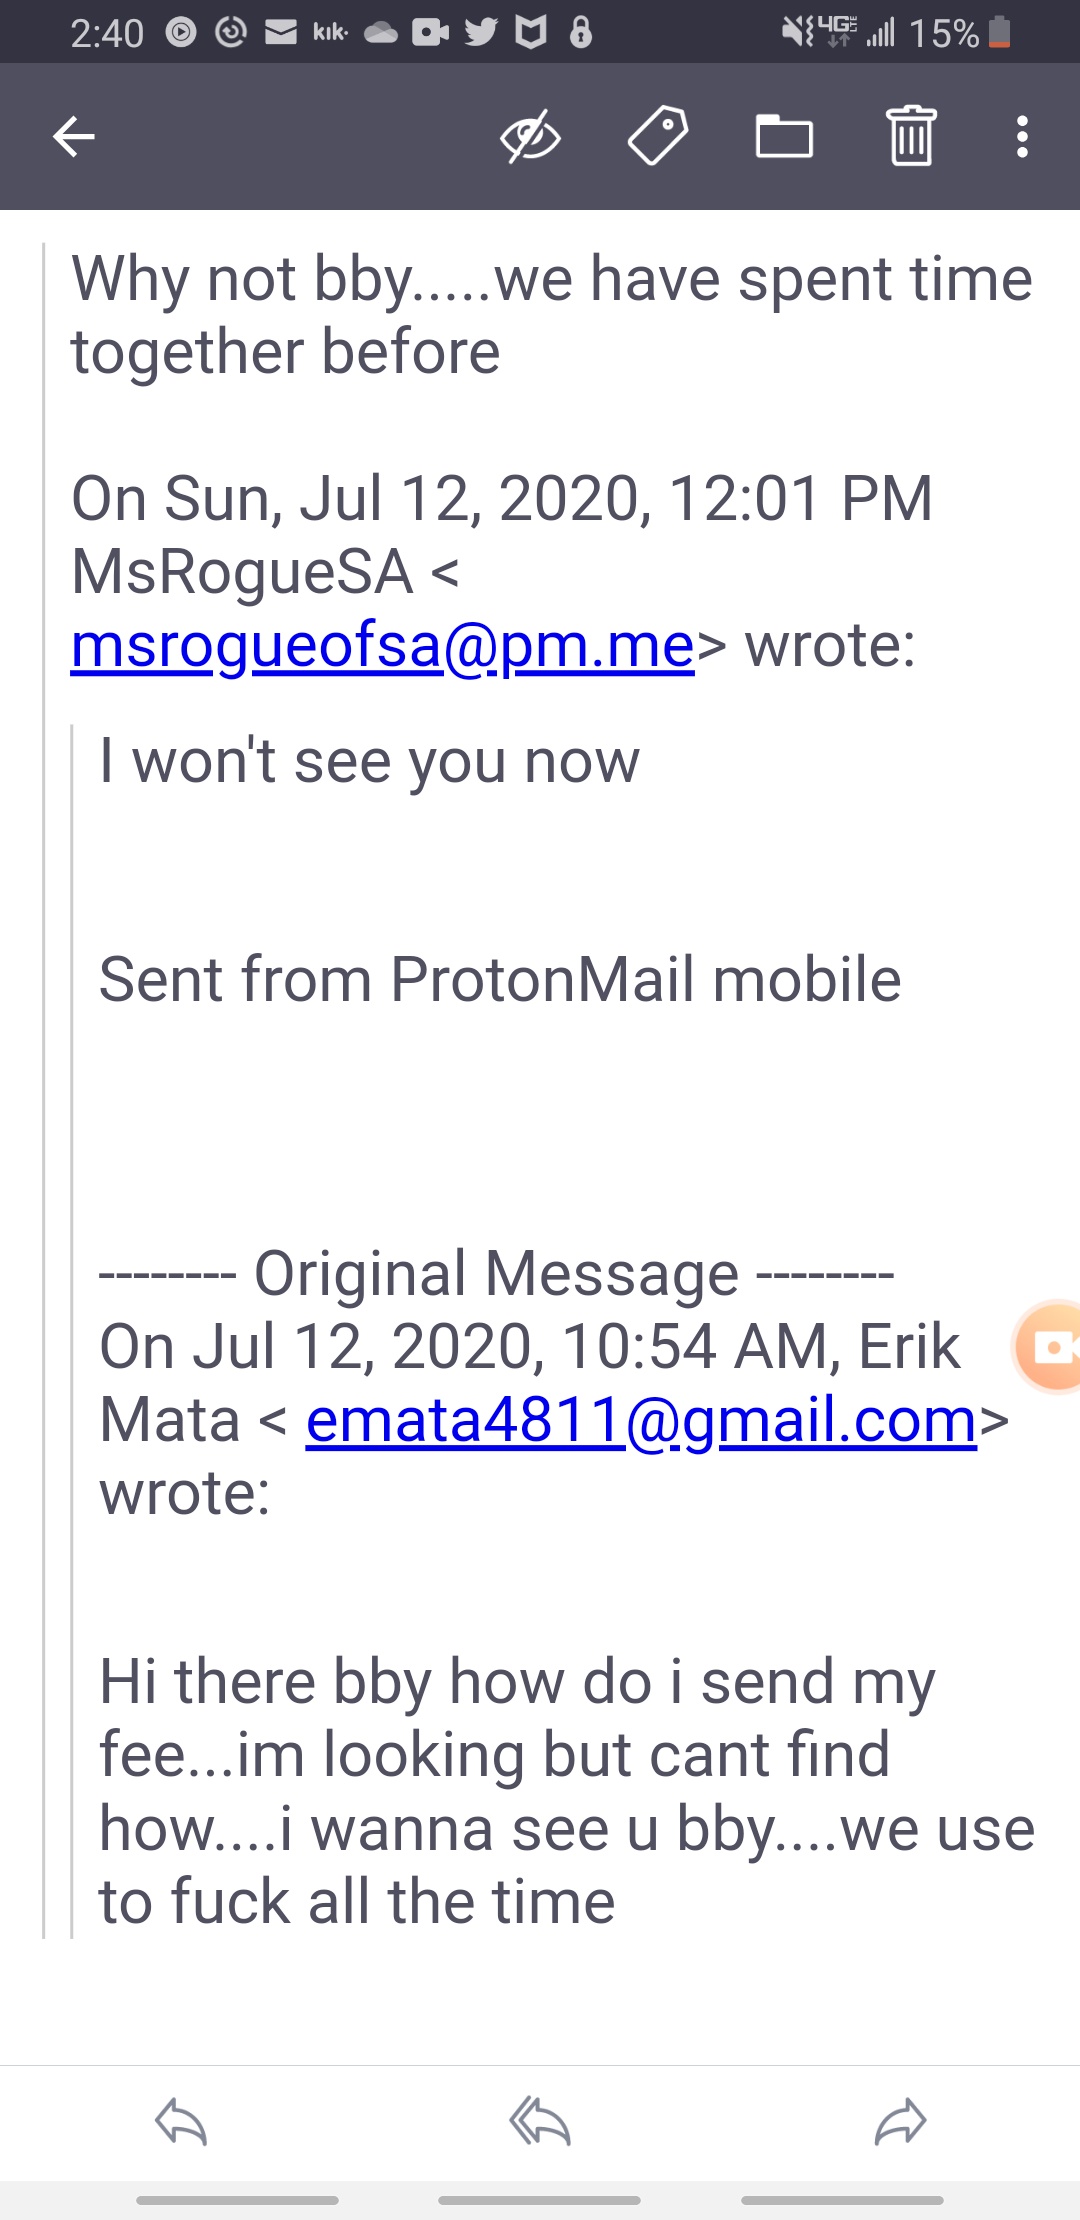Viewport: 1080px width, 2220px height.
Task: Tap the reply arrow
Action: tap(181, 2121)
